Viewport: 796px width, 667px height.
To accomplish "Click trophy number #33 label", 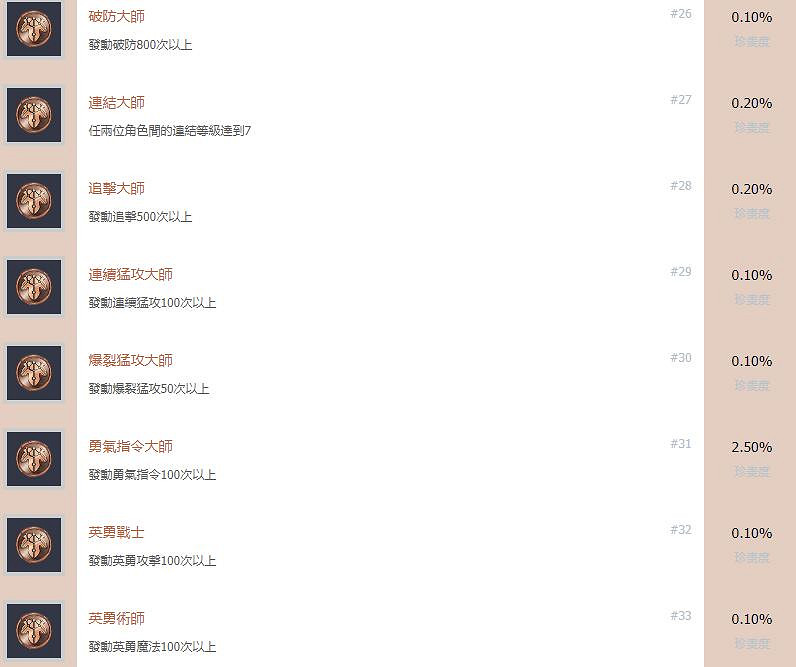I will (x=681, y=616).
